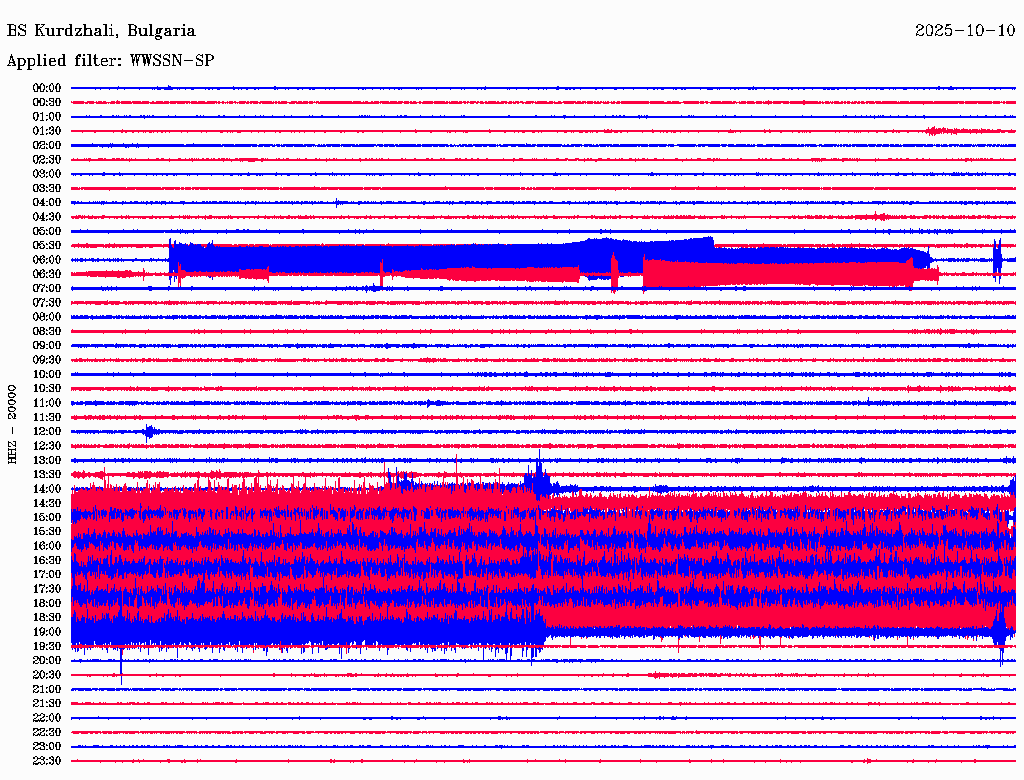Select the 04:00 time label
The image size is (1024, 780).
(x=47, y=203)
